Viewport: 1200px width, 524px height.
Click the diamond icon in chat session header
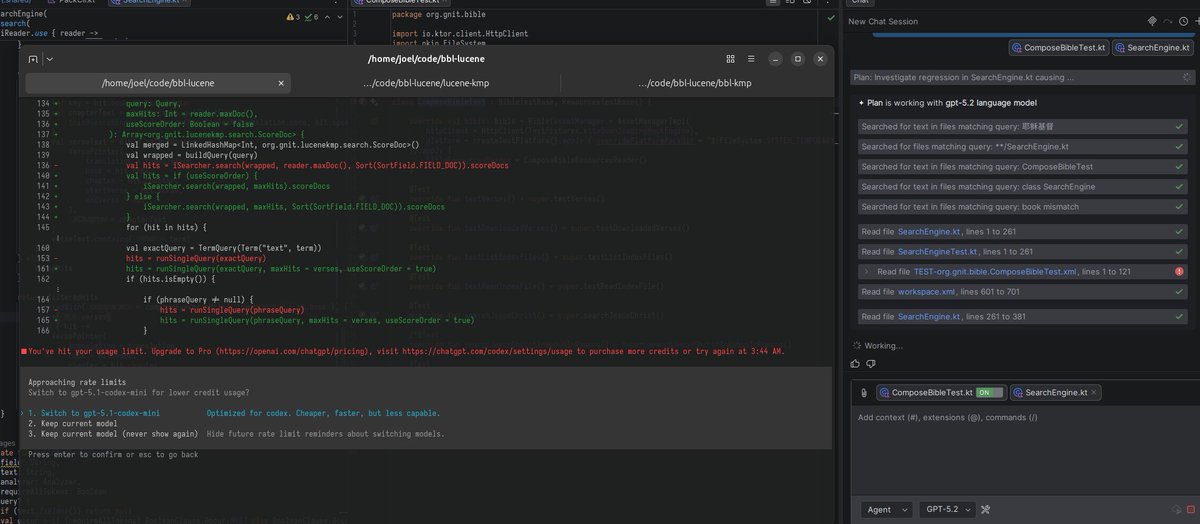(1151, 20)
